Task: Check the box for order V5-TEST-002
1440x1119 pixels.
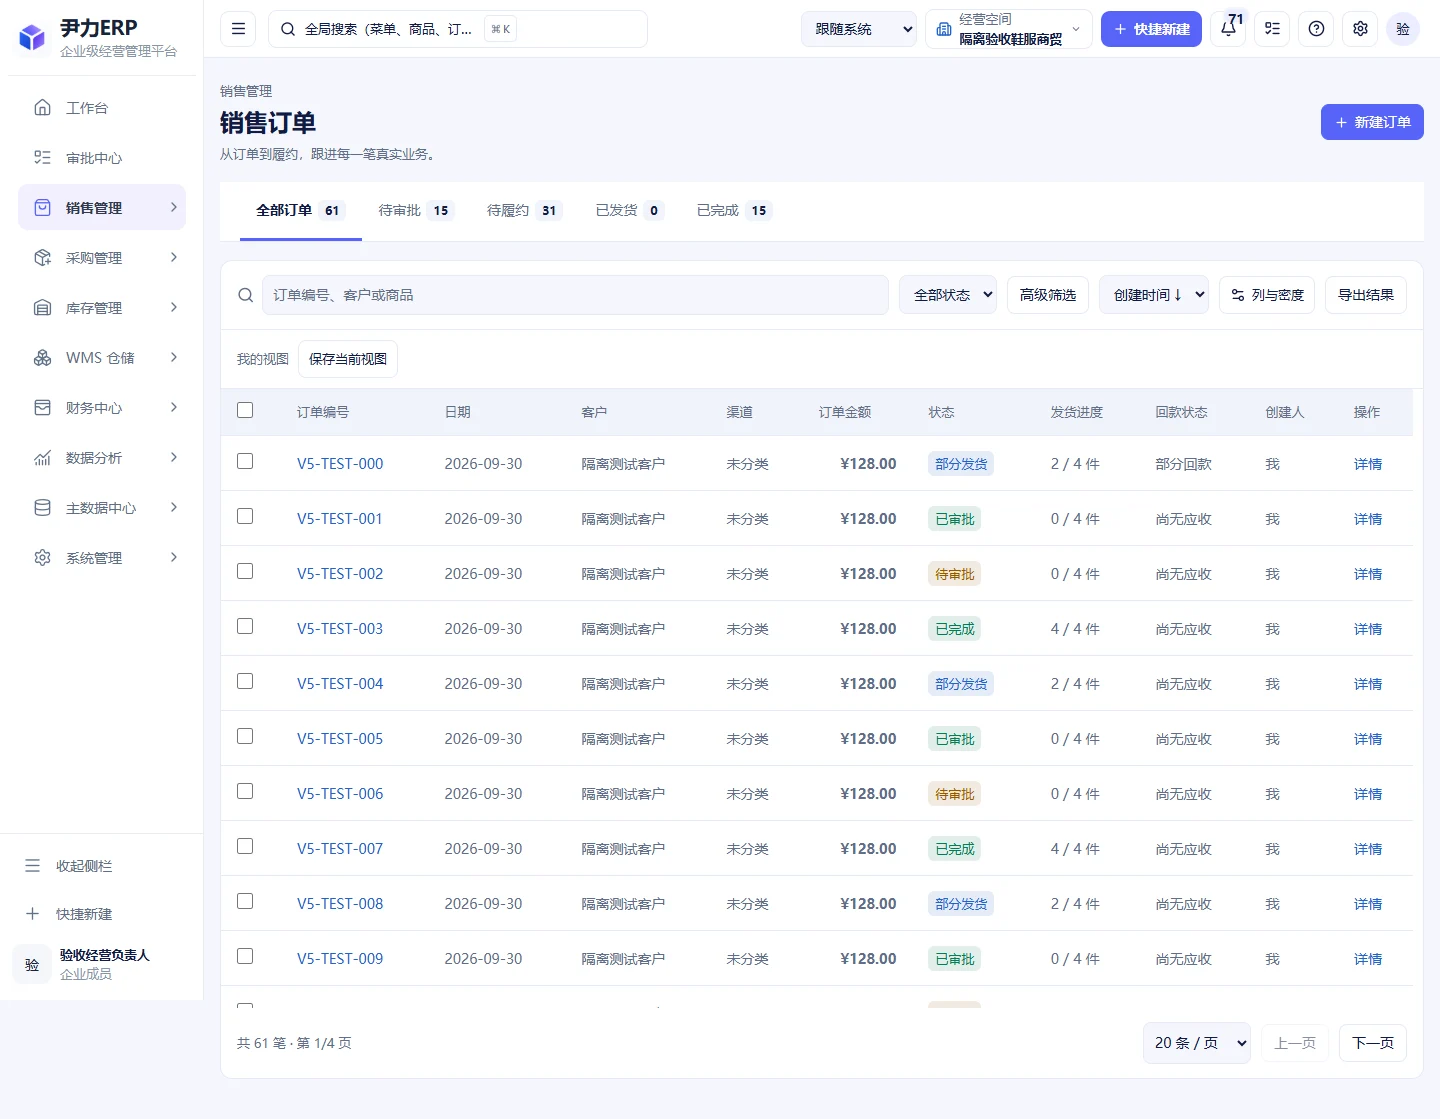Action: [x=245, y=571]
